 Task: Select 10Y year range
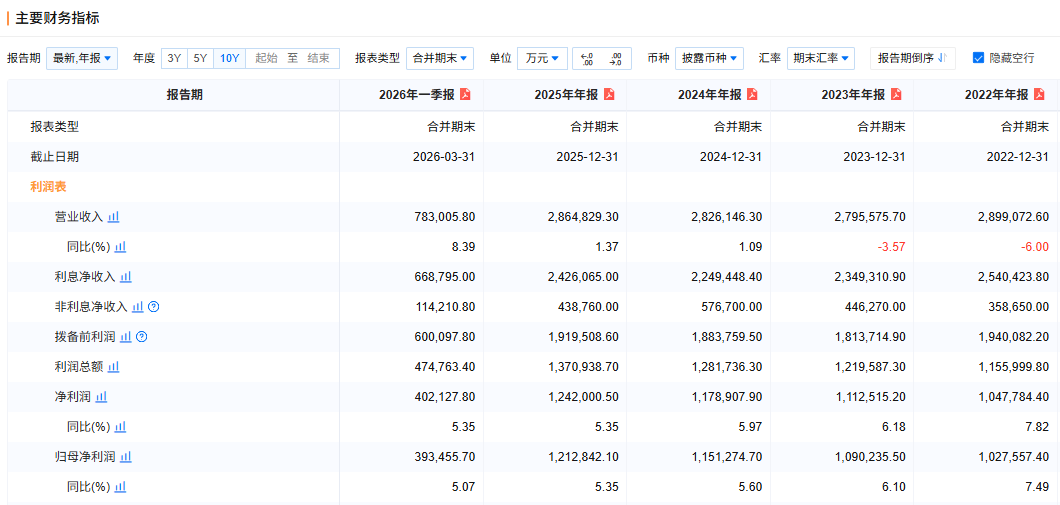click(x=230, y=58)
